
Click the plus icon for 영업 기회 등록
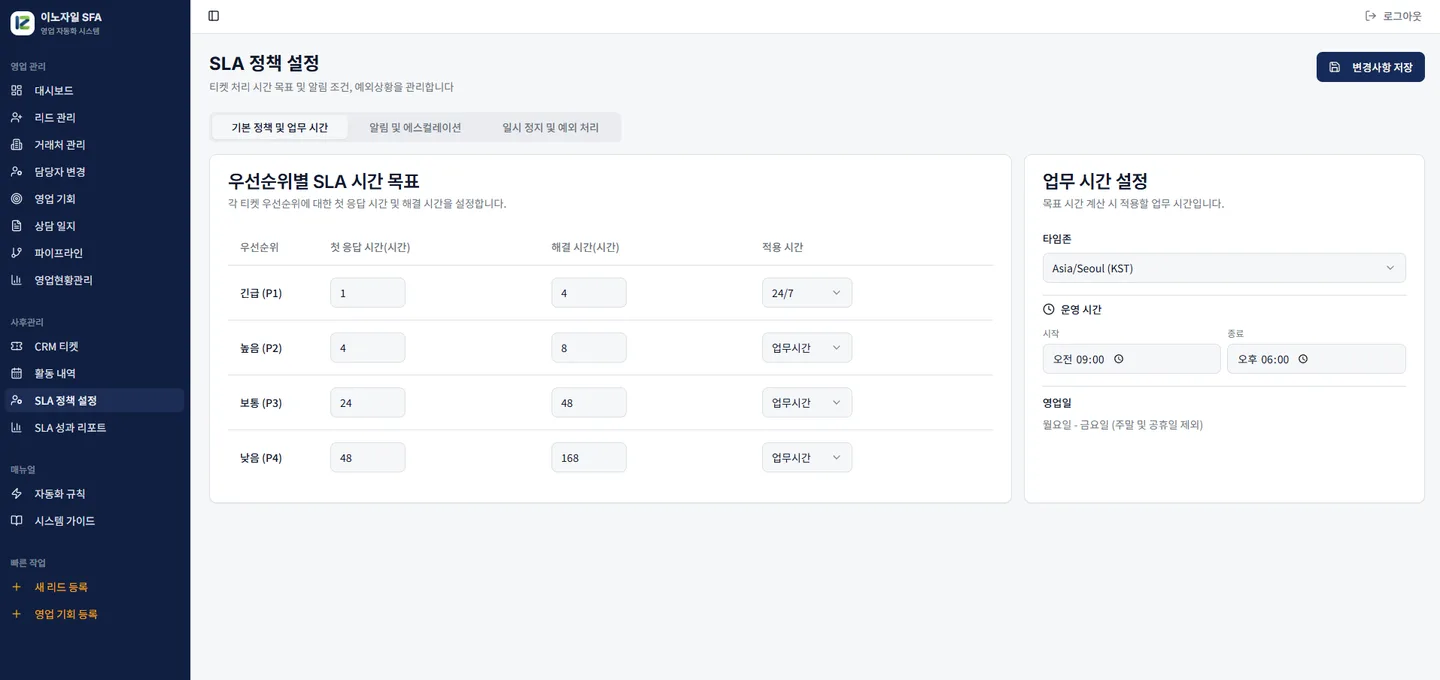click(16, 614)
